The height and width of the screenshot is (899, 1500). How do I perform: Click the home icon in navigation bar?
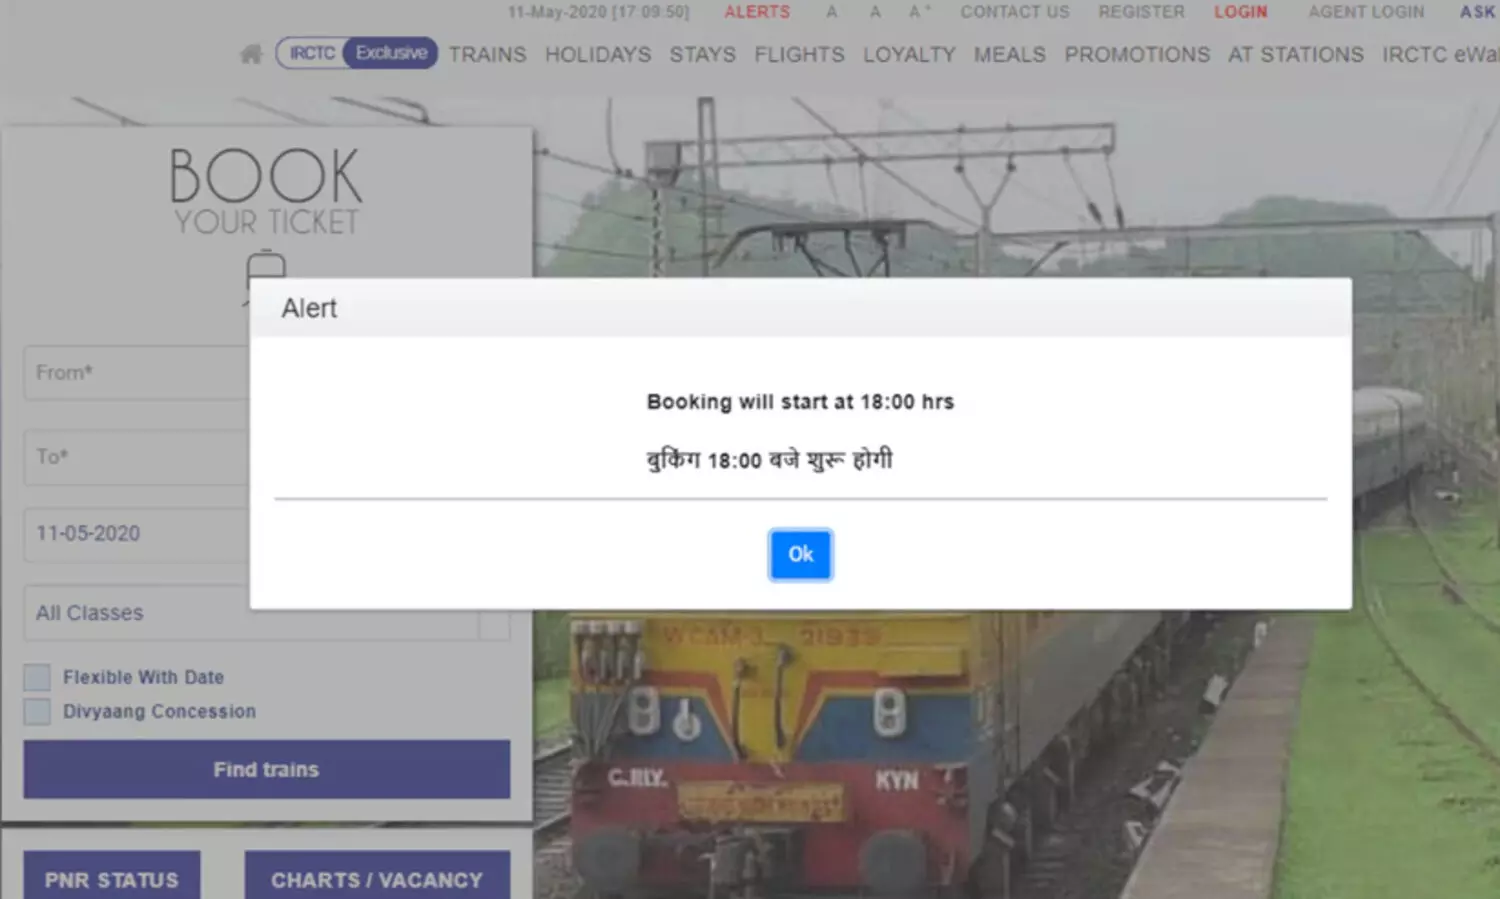point(251,54)
